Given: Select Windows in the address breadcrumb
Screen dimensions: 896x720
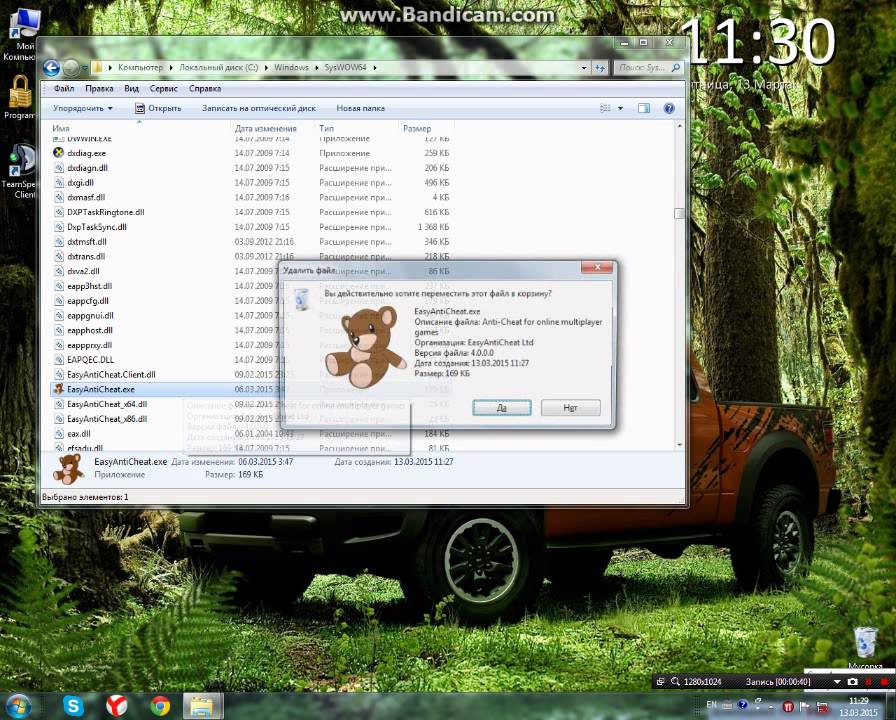Looking at the screenshot, I should 291,67.
